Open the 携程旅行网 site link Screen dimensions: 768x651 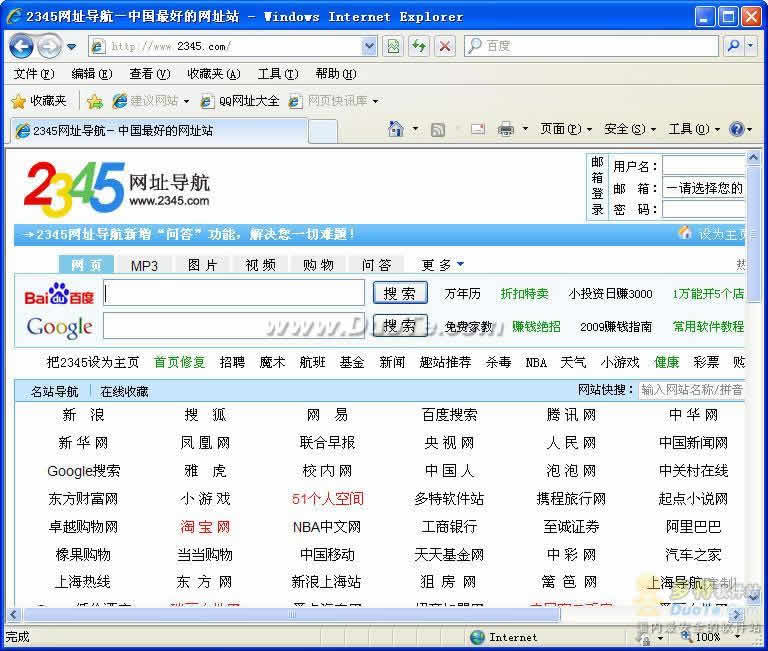(571, 499)
